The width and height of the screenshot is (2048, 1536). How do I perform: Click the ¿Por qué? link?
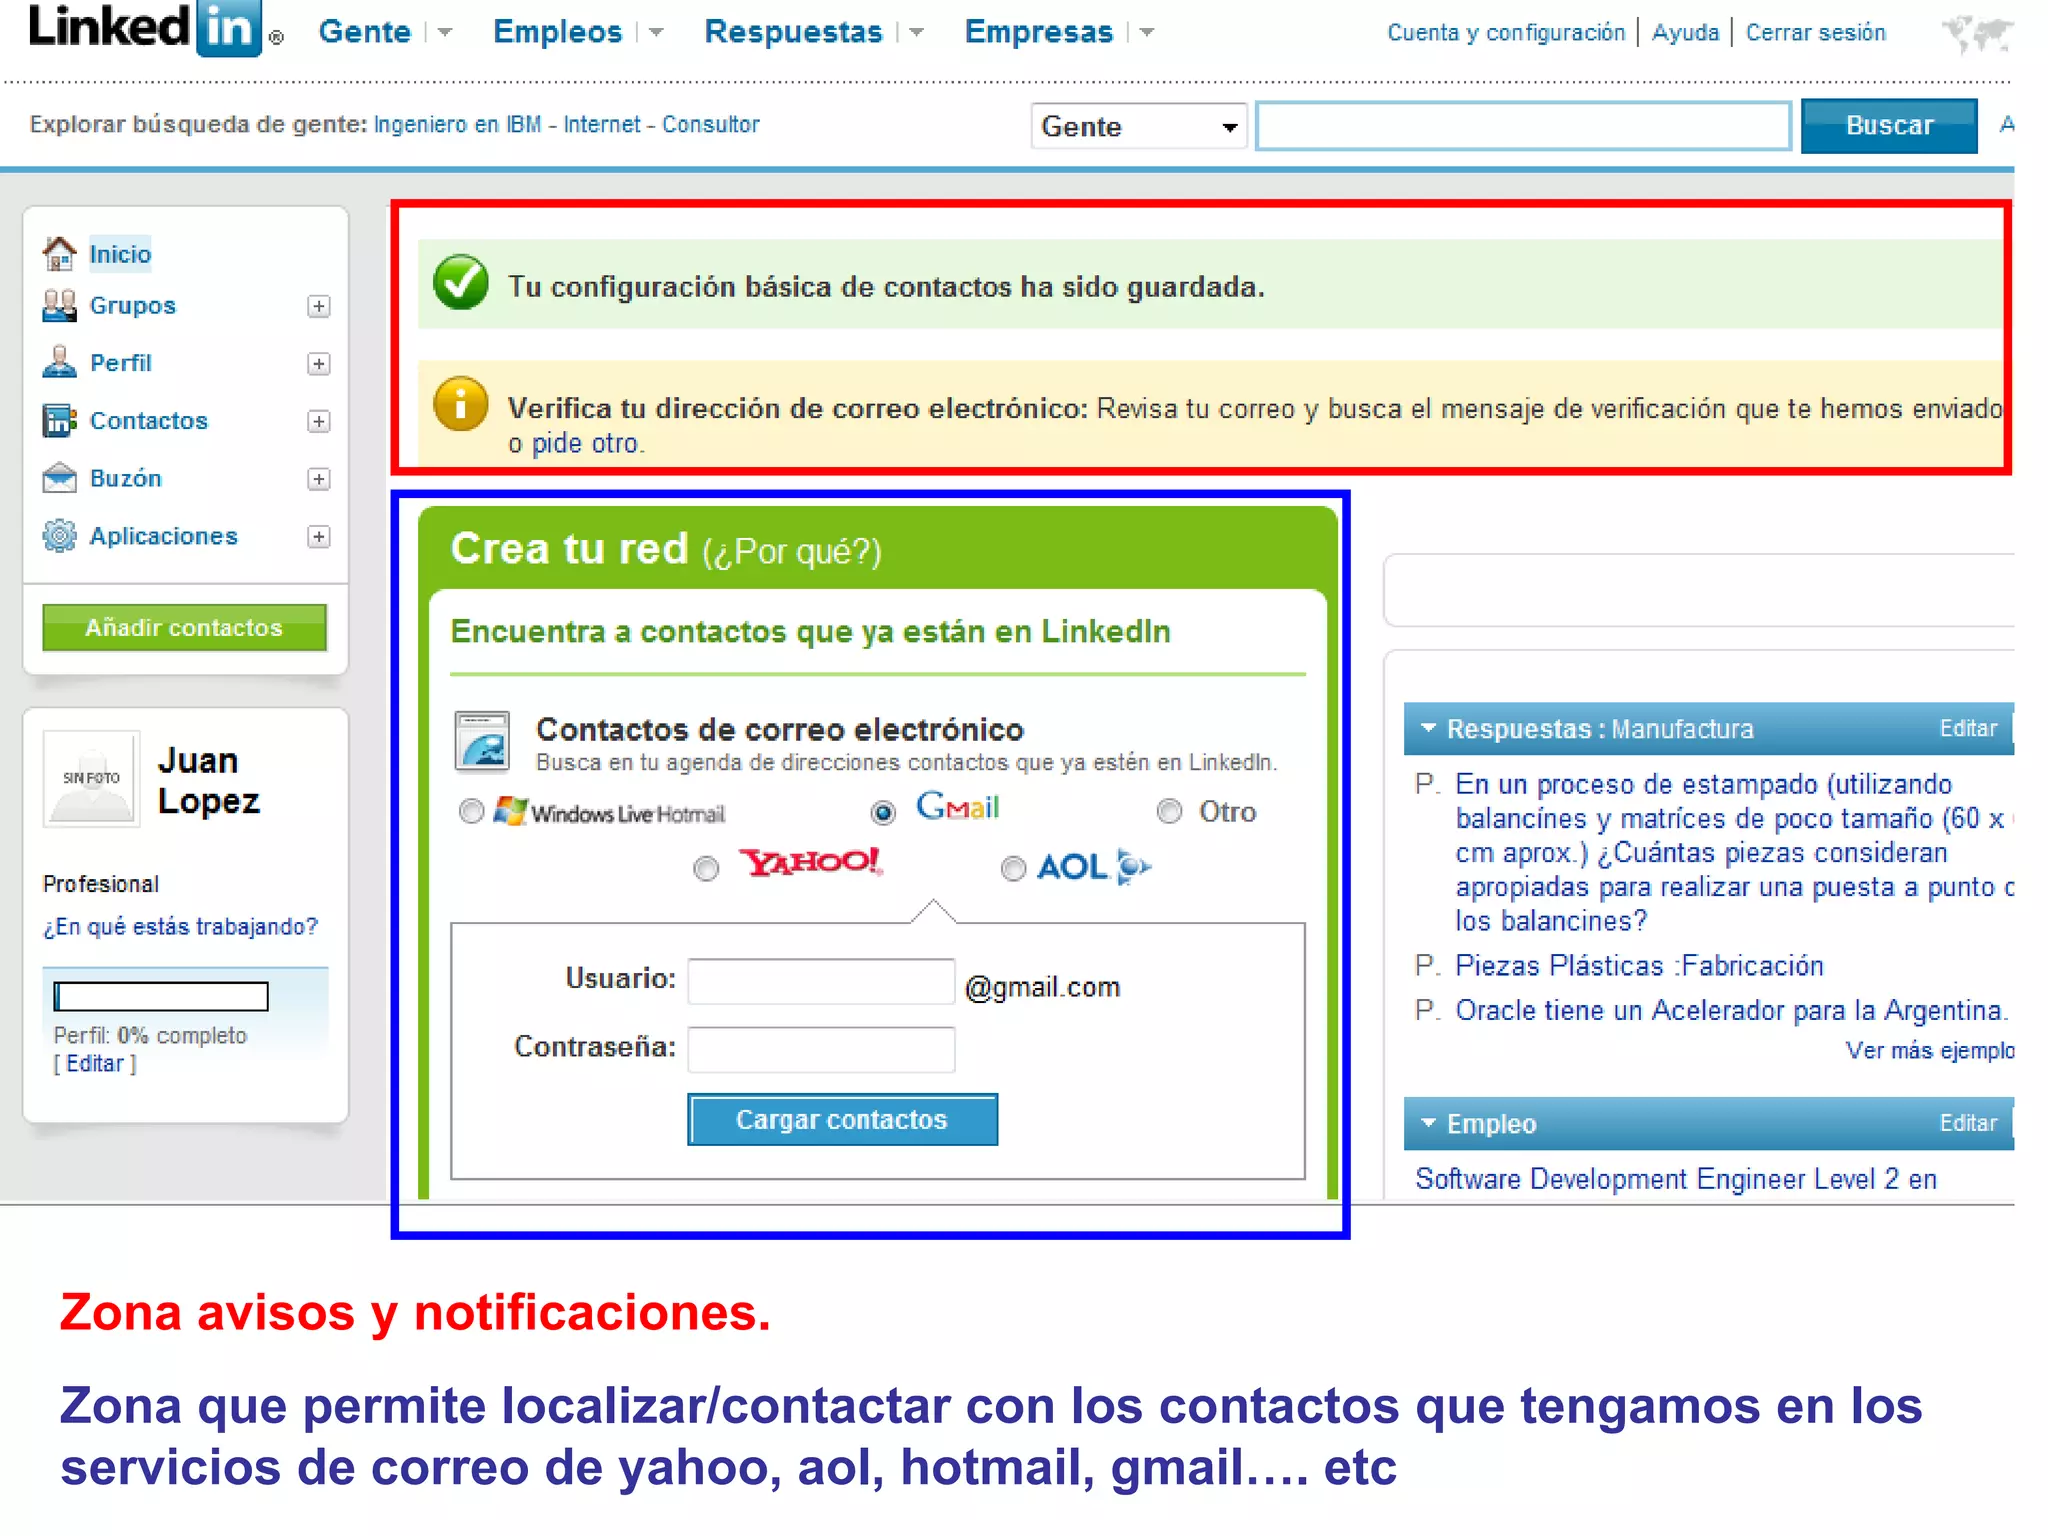(x=792, y=552)
